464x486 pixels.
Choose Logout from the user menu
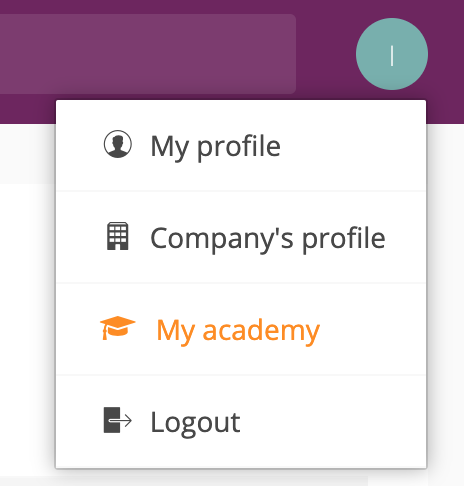pos(241,421)
